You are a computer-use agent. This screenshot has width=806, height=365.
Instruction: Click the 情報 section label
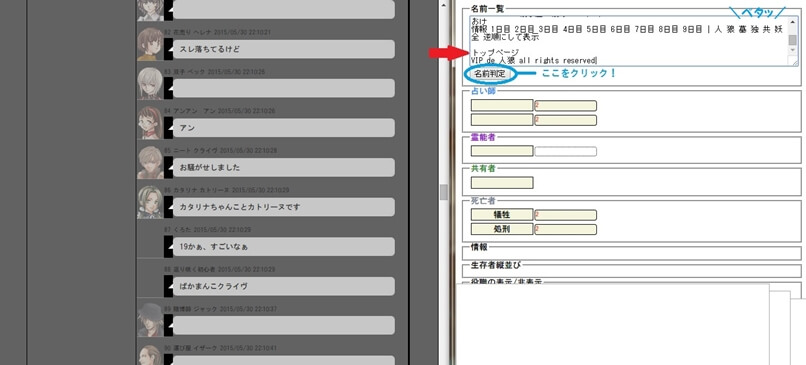tap(479, 247)
